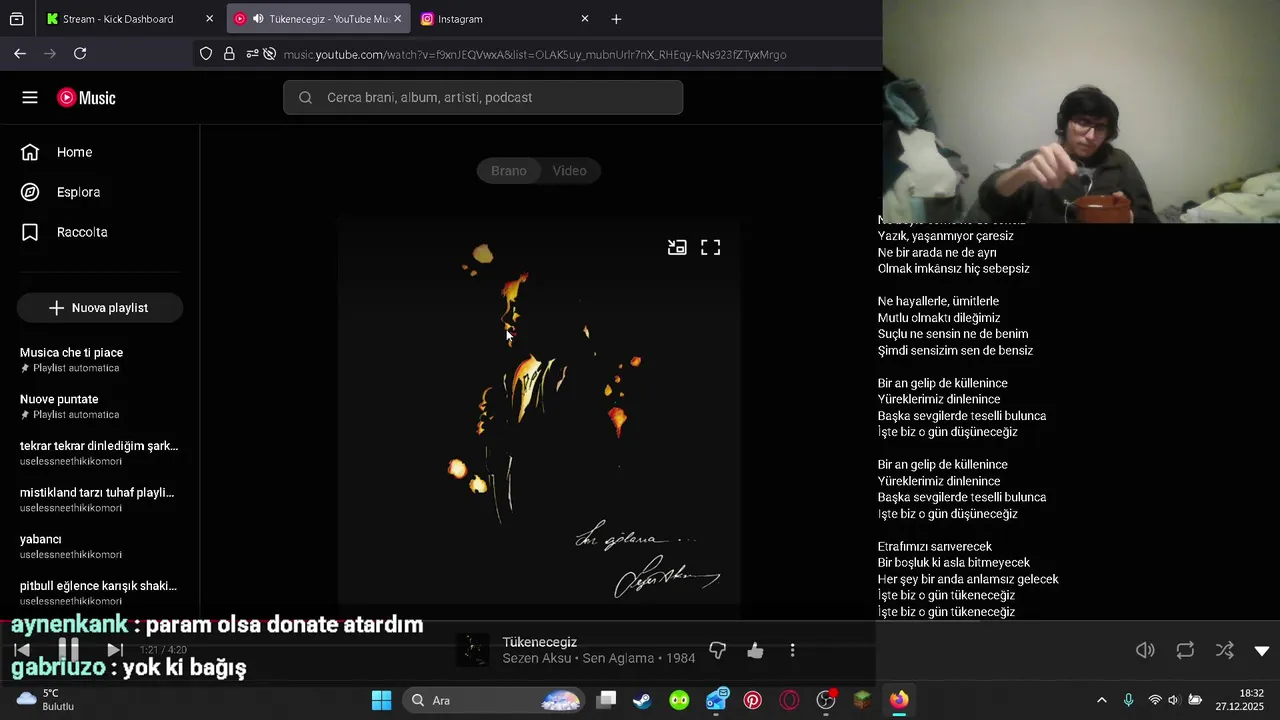The image size is (1280, 720).
Task: Create a Nuova playlist
Action: tap(99, 308)
